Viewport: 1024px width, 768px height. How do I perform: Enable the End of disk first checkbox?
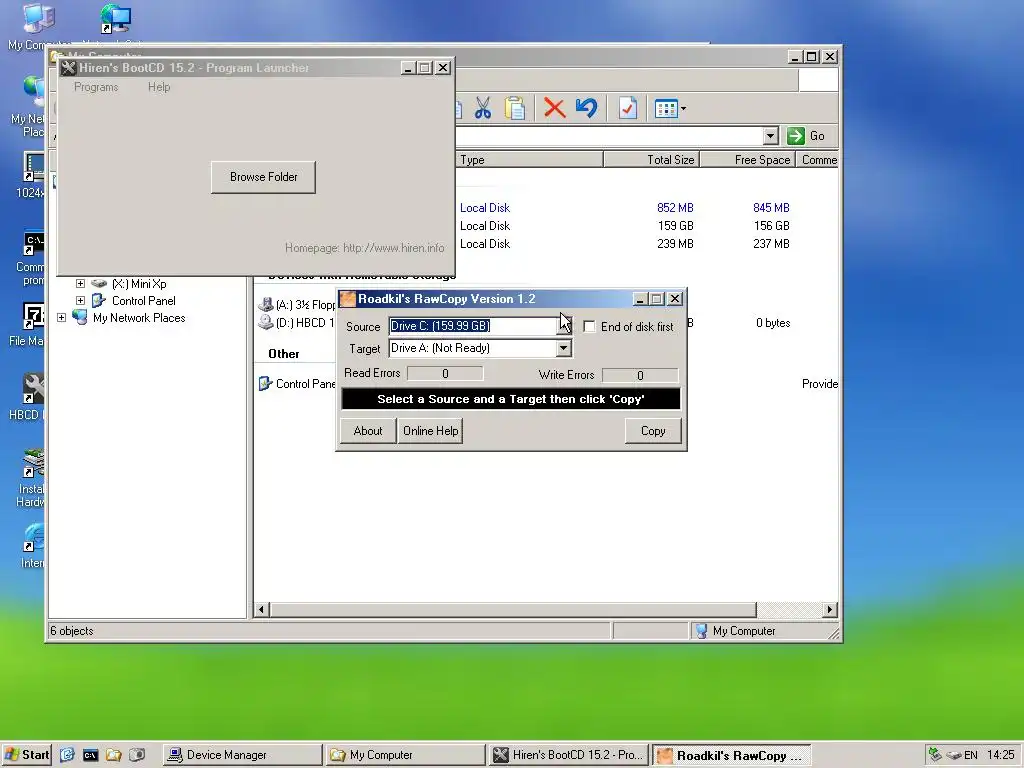[589, 327]
